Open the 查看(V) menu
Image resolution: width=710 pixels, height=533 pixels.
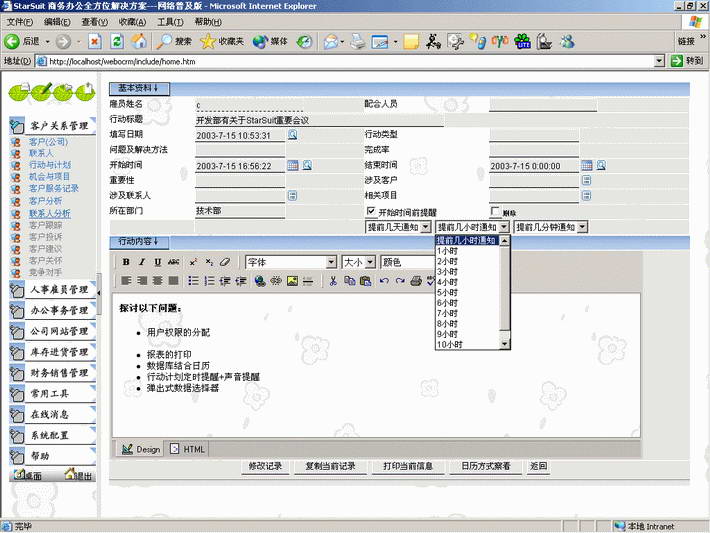(x=95, y=22)
